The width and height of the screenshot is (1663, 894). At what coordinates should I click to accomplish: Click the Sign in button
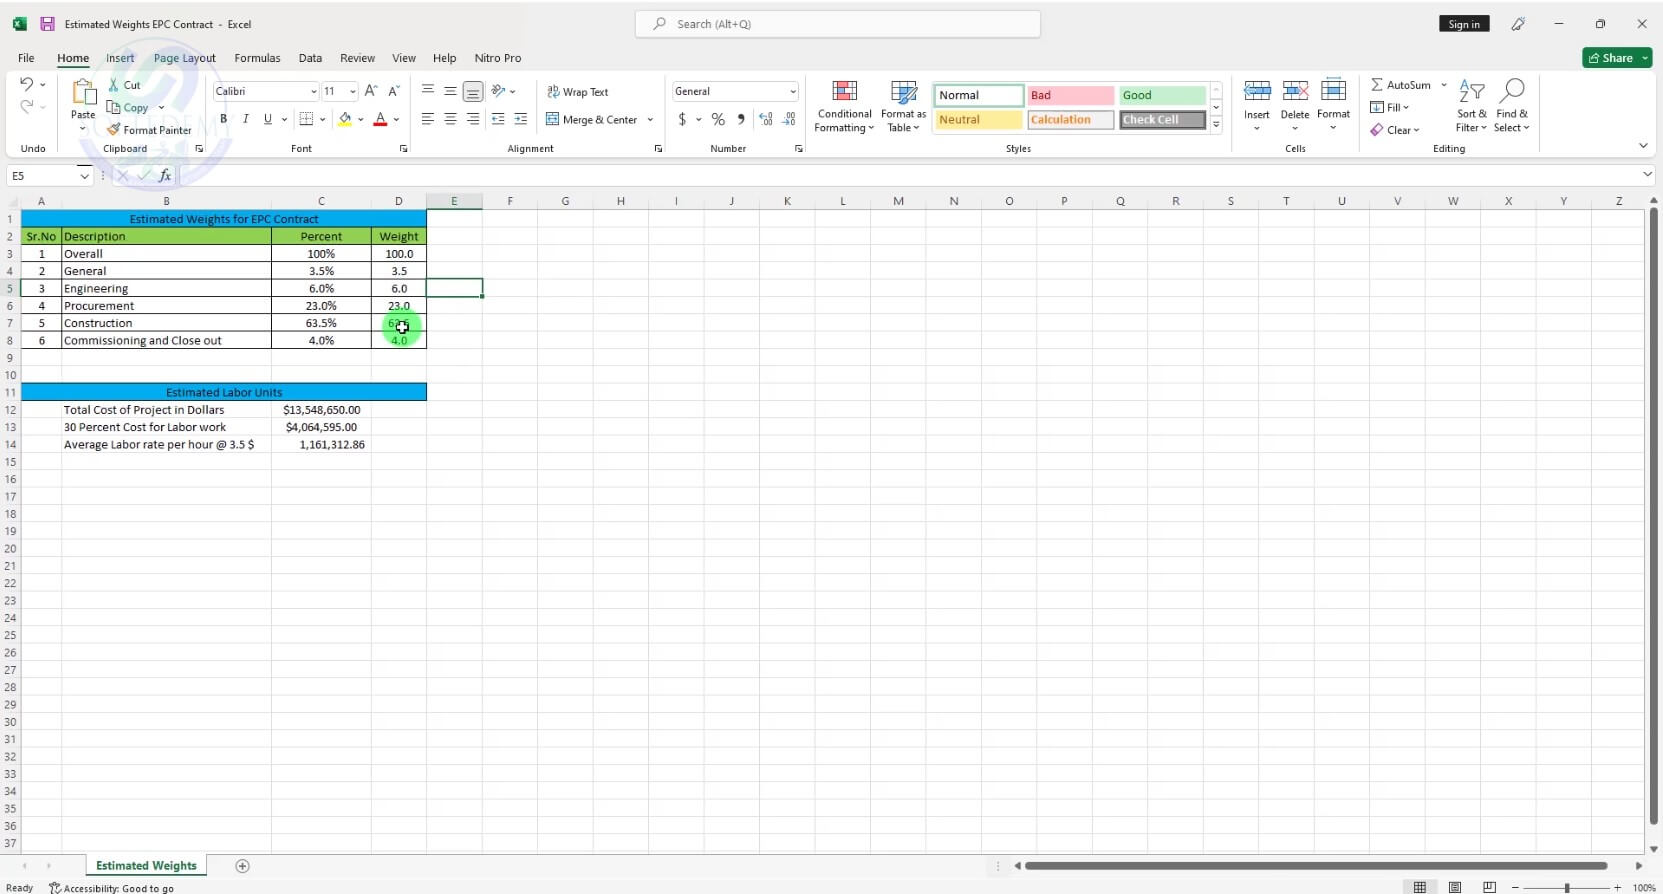(1464, 24)
